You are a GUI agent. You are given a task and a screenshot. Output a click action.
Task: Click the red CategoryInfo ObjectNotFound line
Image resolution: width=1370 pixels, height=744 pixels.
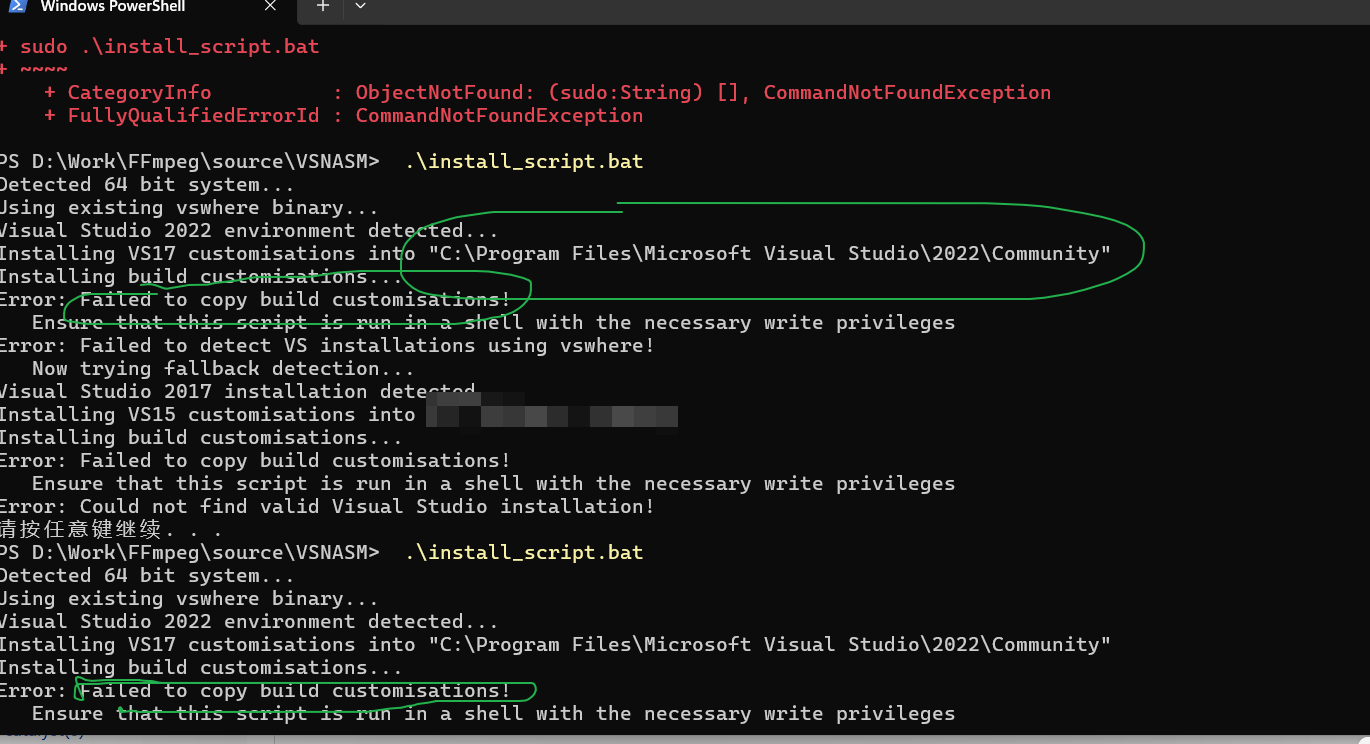(548, 93)
